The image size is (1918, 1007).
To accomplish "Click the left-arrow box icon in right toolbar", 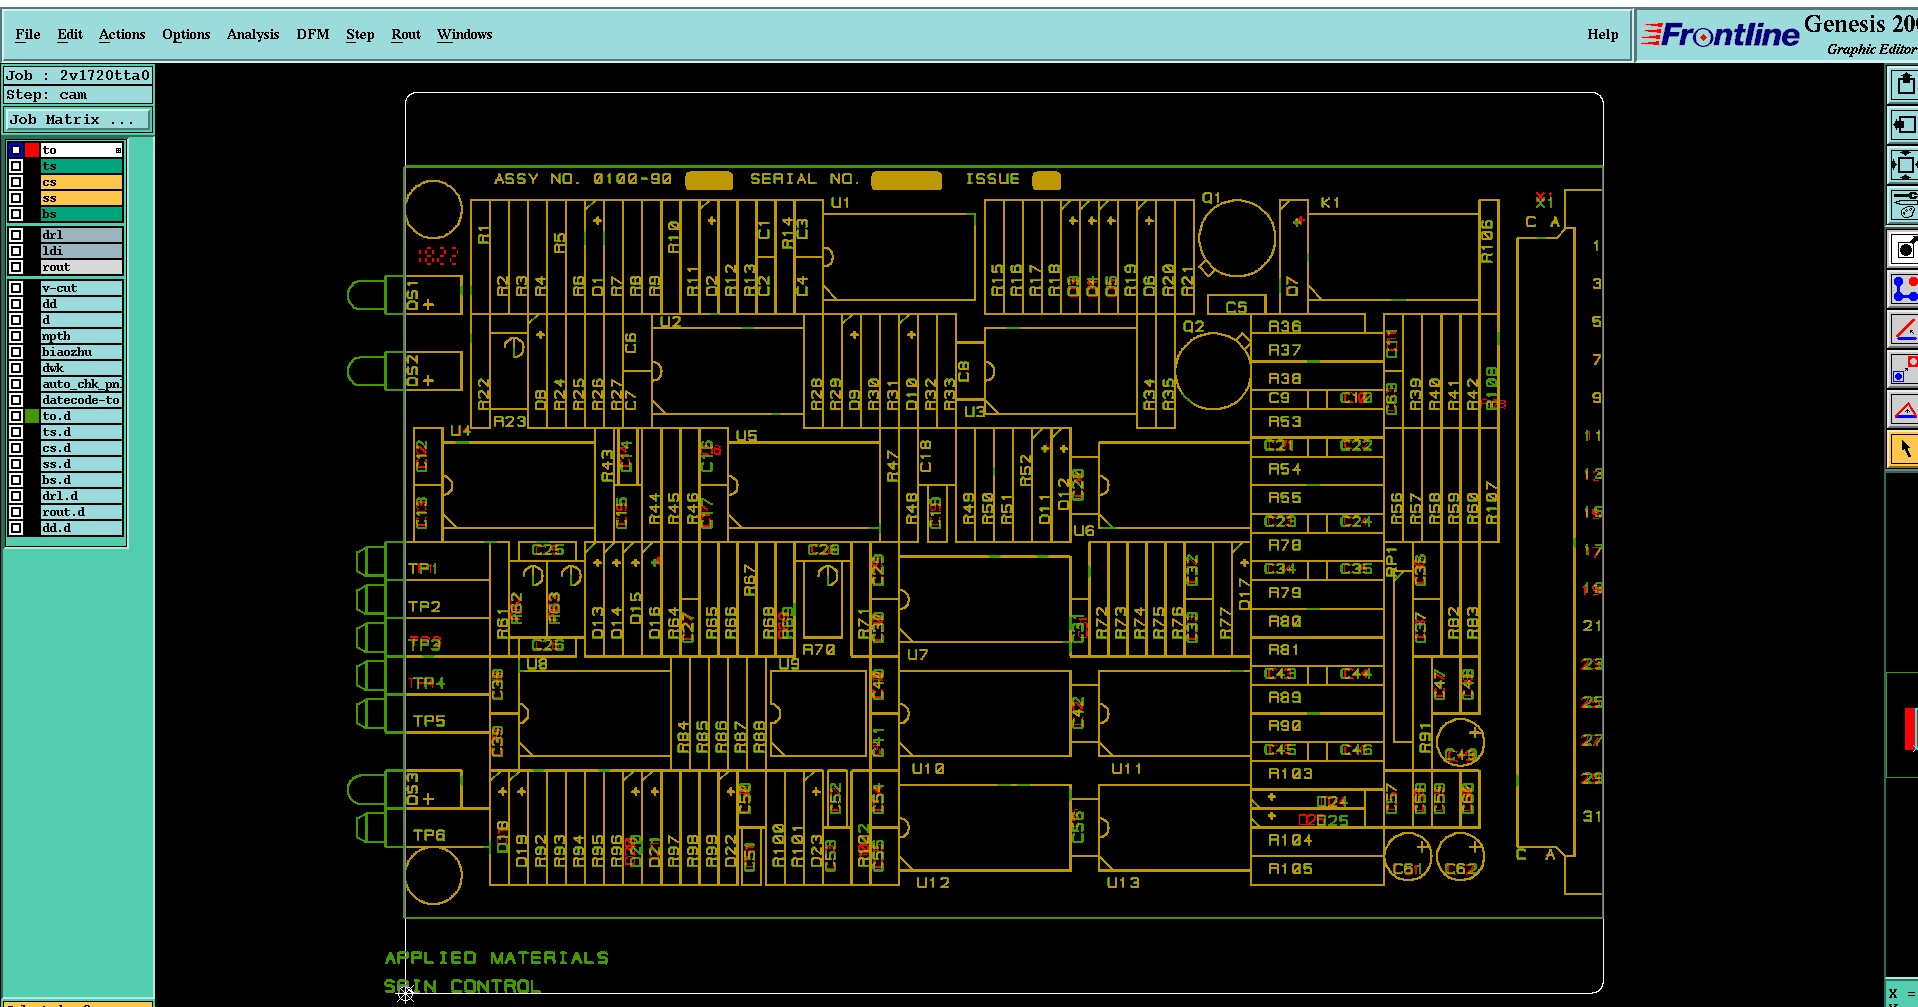I will (x=1904, y=125).
